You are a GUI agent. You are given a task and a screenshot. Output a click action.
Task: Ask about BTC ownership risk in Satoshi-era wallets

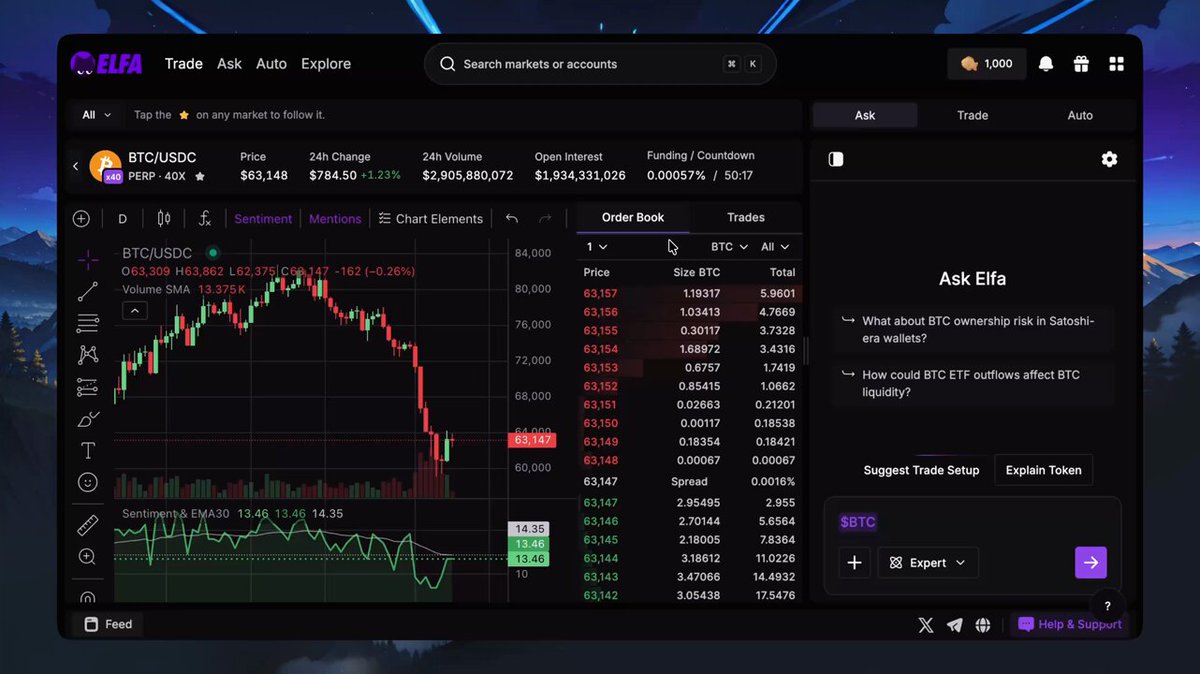pyautogui.click(x=972, y=330)
